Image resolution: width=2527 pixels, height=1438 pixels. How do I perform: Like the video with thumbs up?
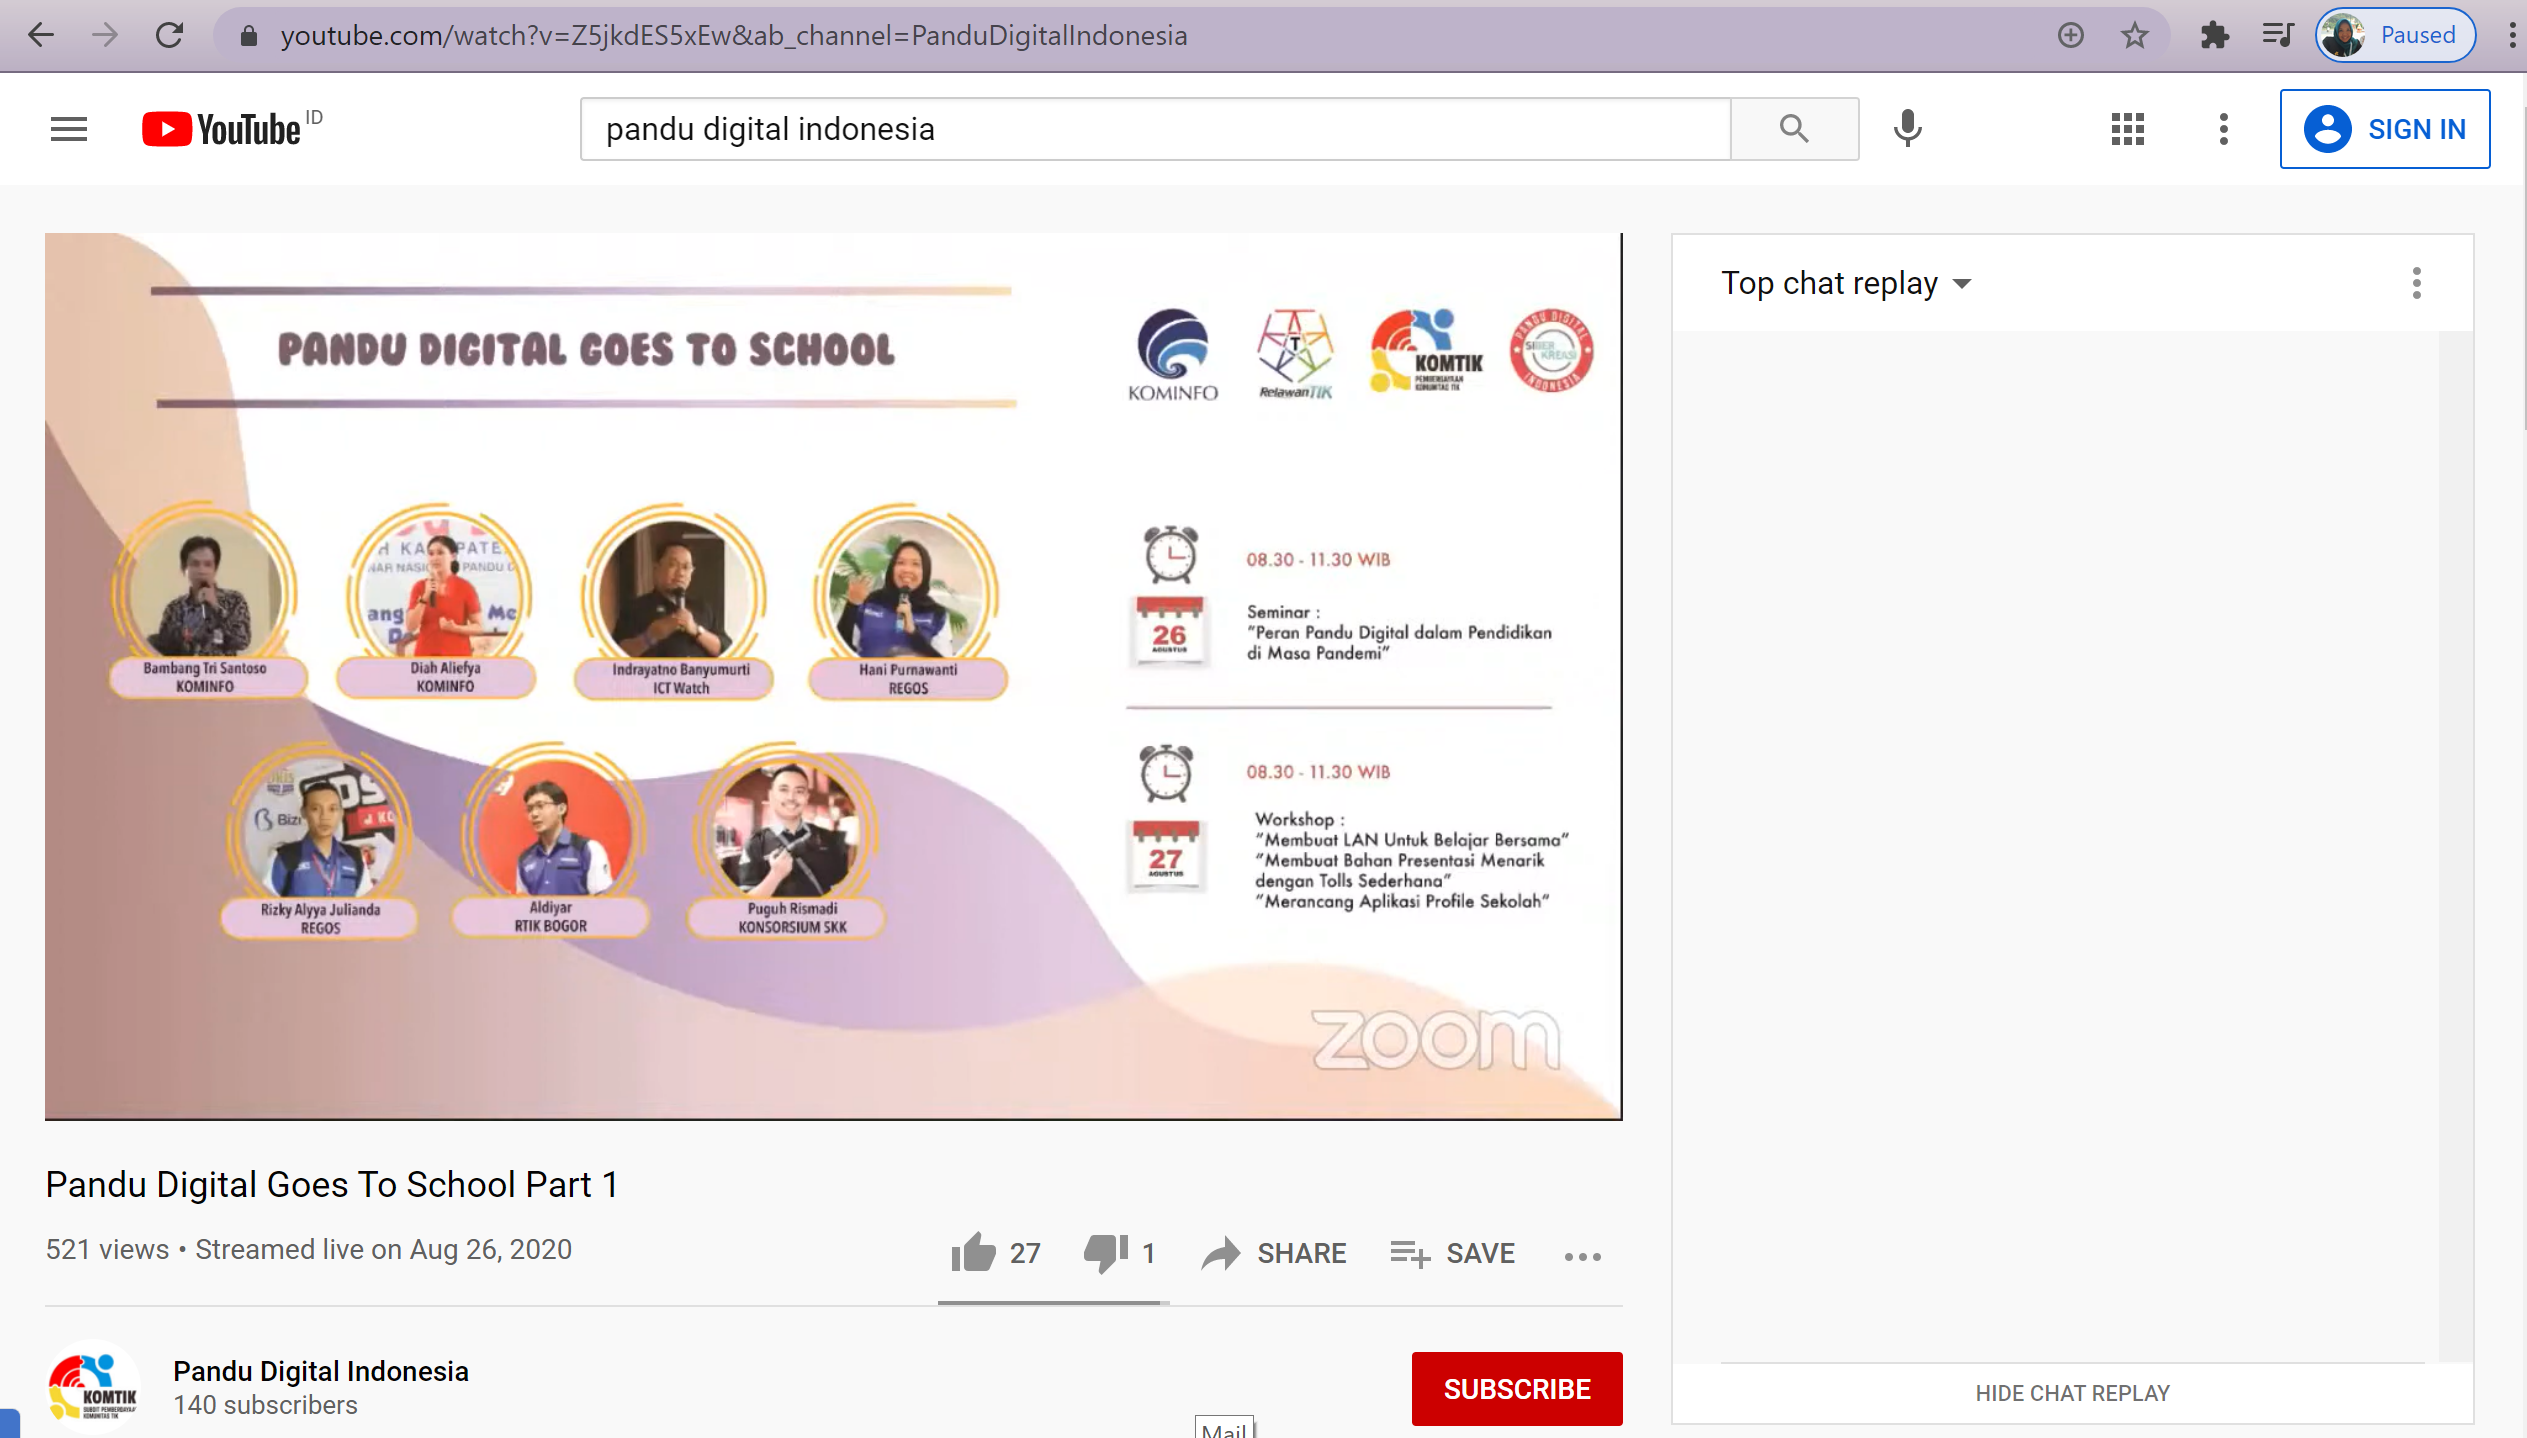click(x=974, y=1252)
